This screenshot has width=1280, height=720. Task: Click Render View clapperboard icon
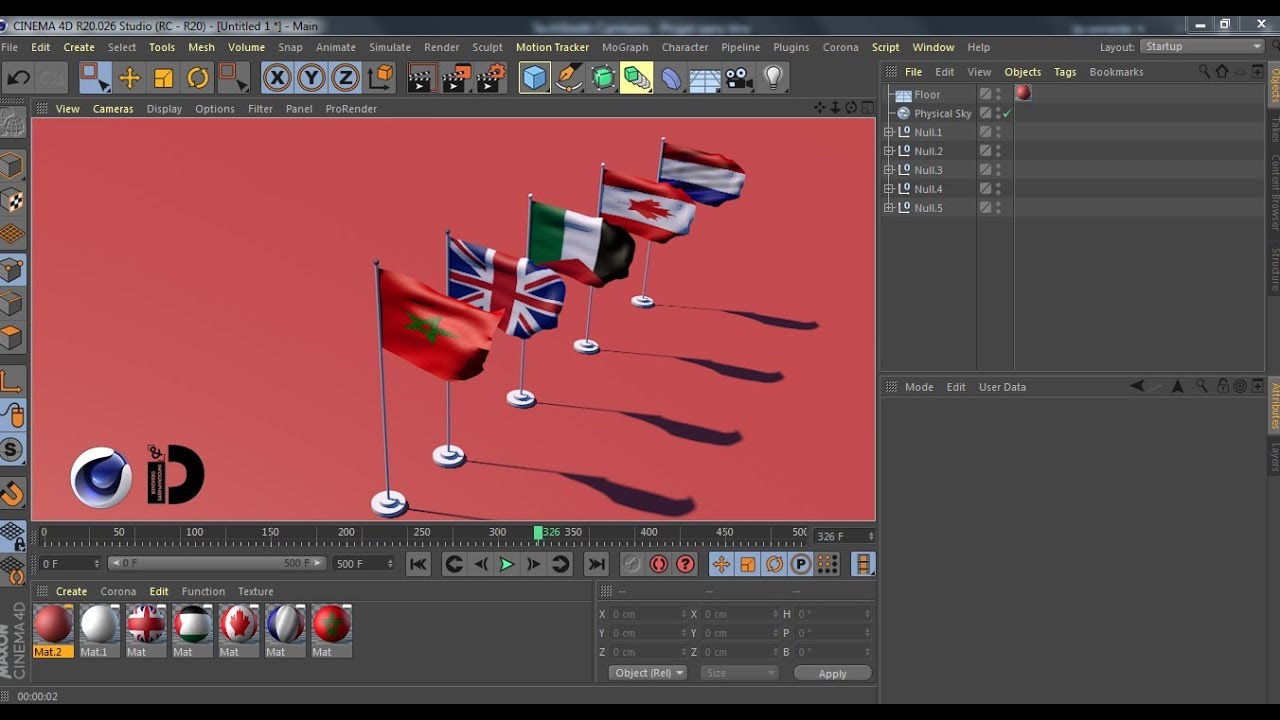point(421,77)
